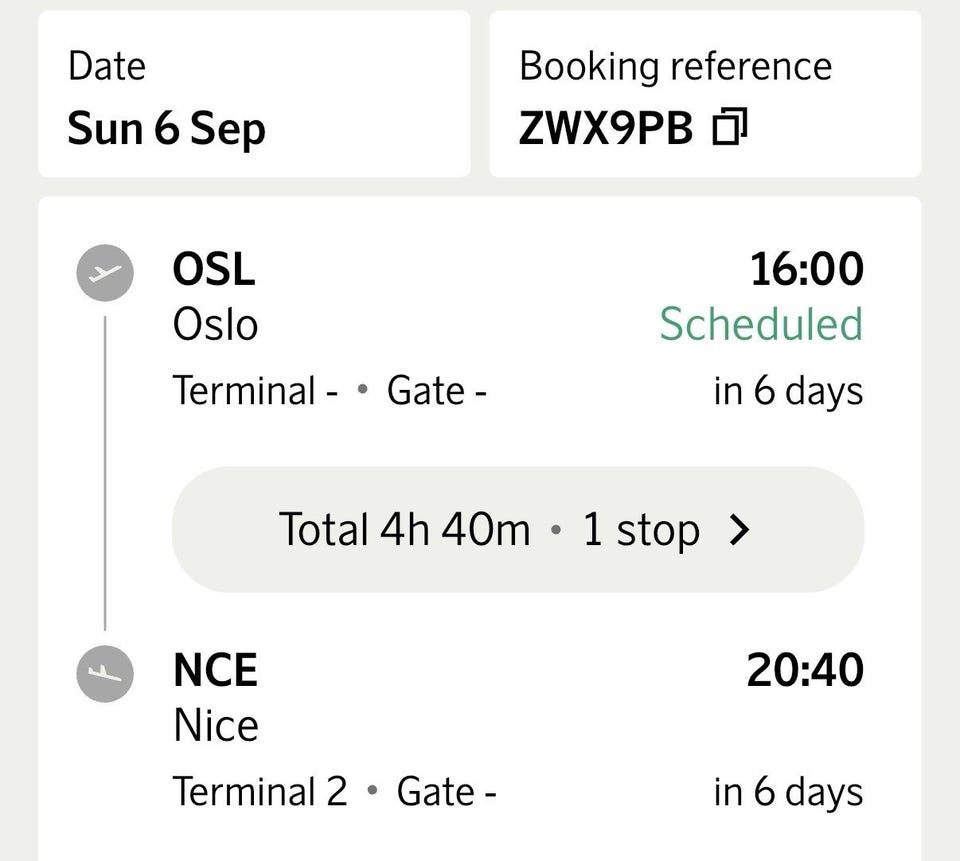The image size is (960, 861).
Task: Click the Oslo city name
Action: 215,325
